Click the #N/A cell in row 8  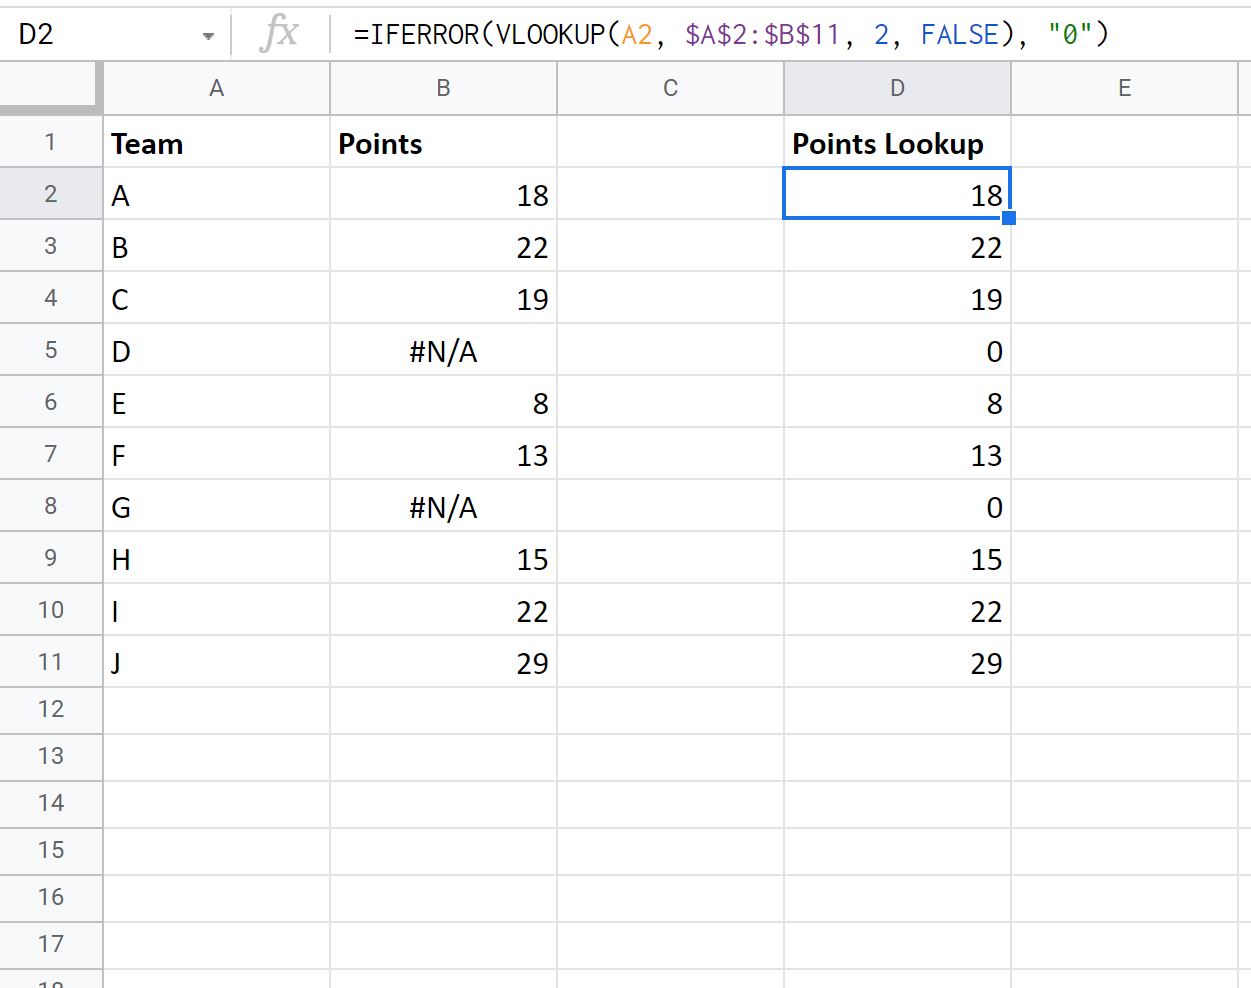pos(443,506)
